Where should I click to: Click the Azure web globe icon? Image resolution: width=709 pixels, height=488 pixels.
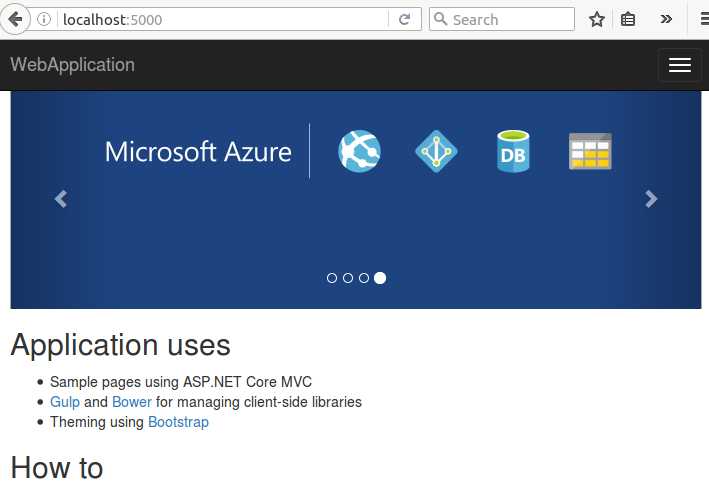point(359,151)
